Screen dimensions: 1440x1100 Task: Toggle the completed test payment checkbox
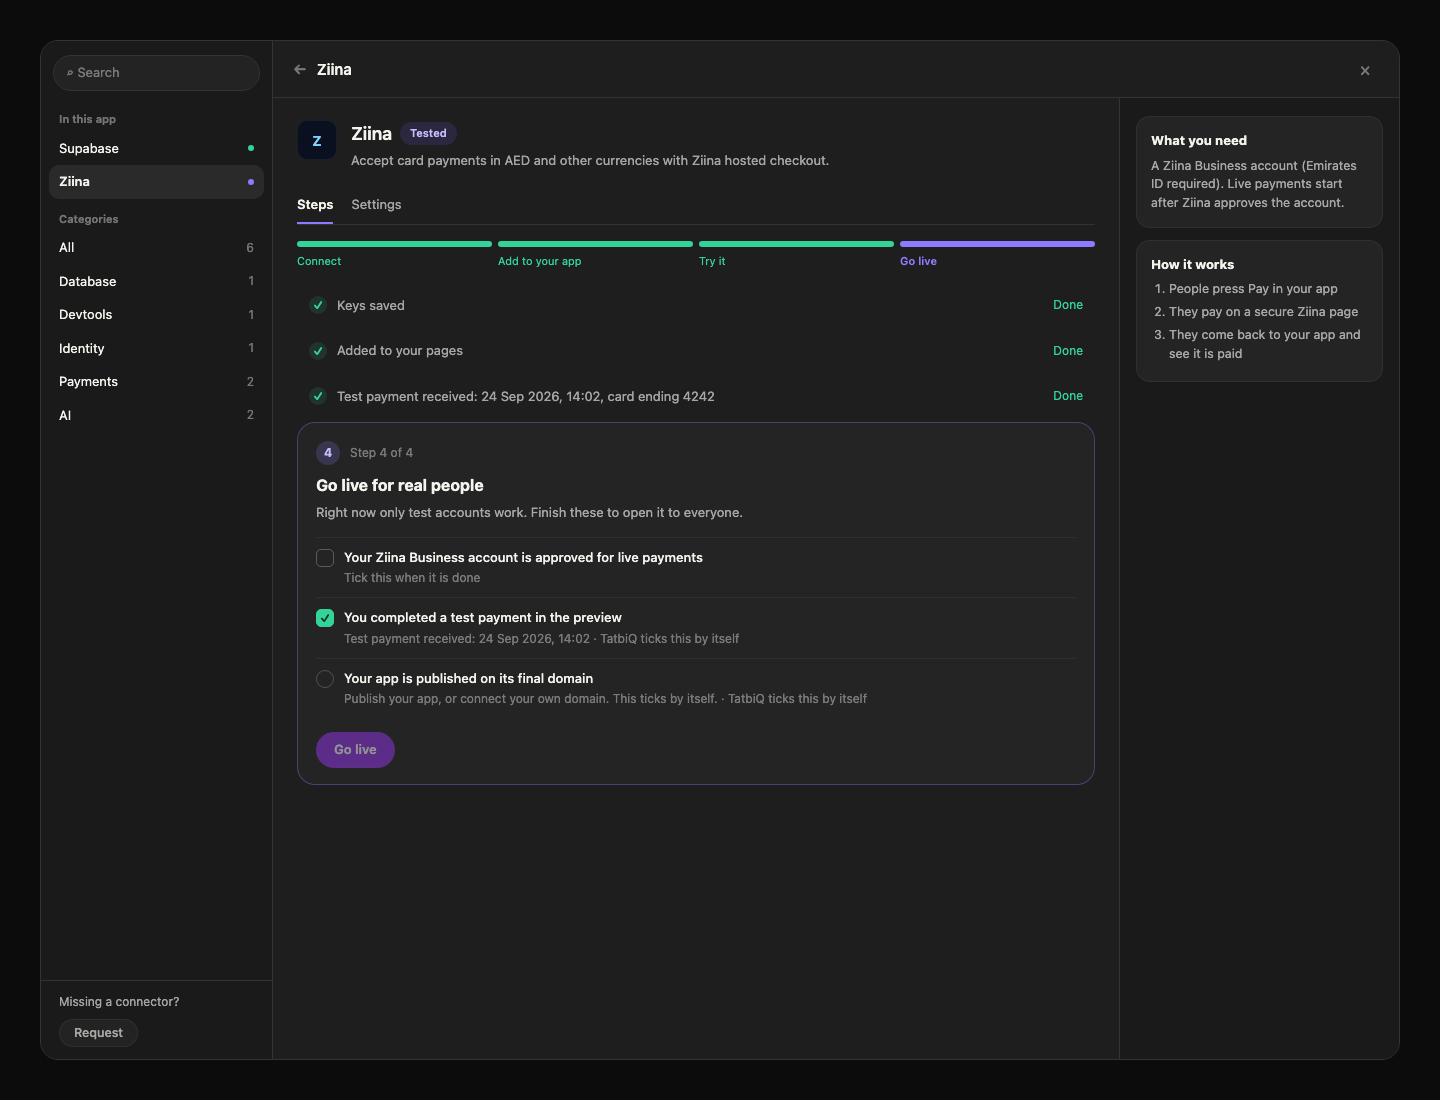[325, 618]
